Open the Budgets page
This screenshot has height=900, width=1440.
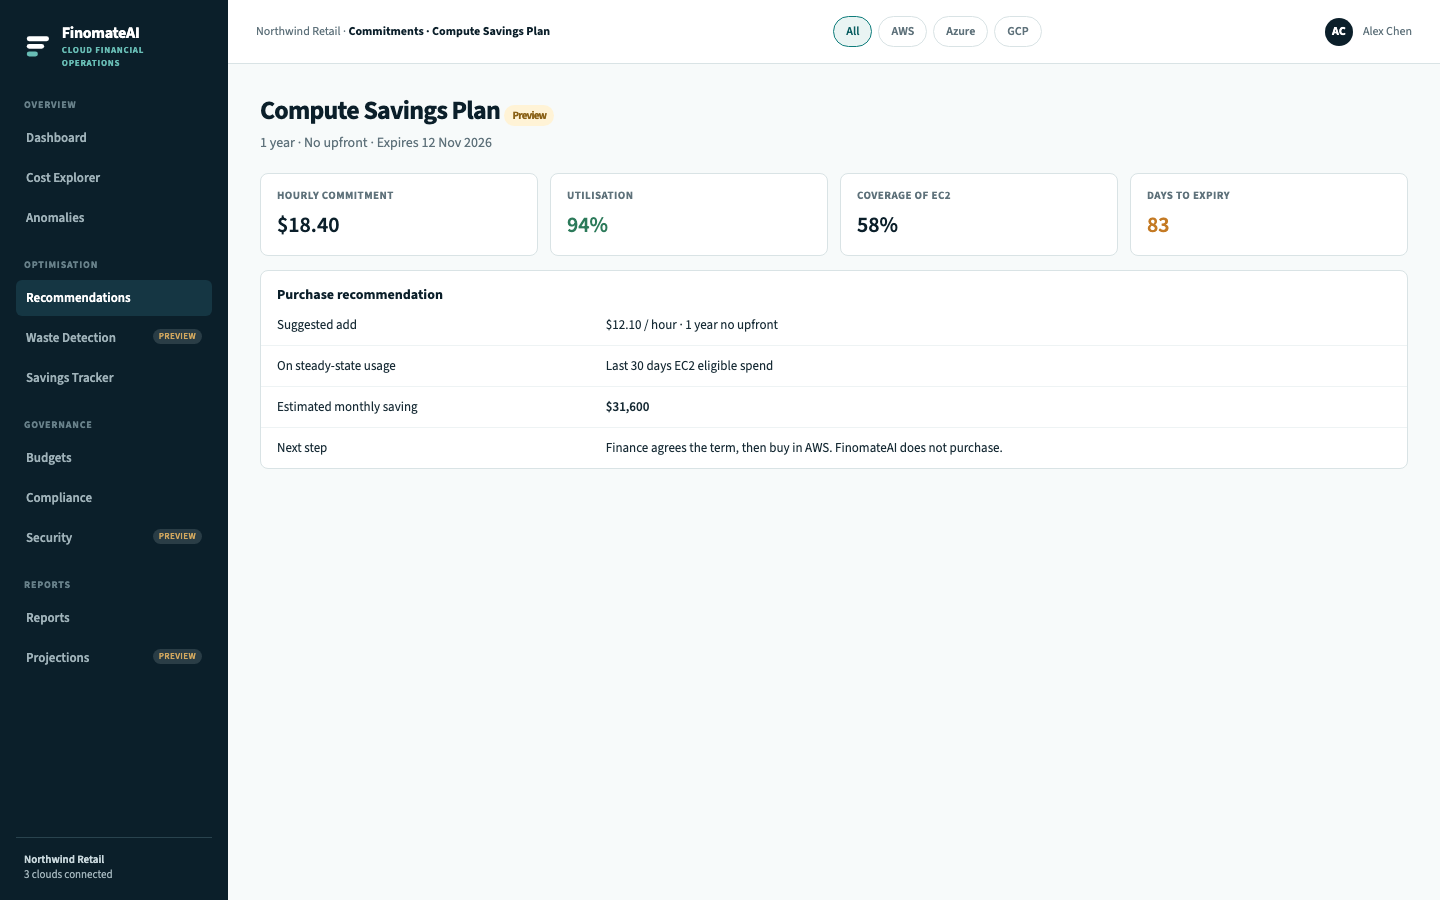[114, 458]
